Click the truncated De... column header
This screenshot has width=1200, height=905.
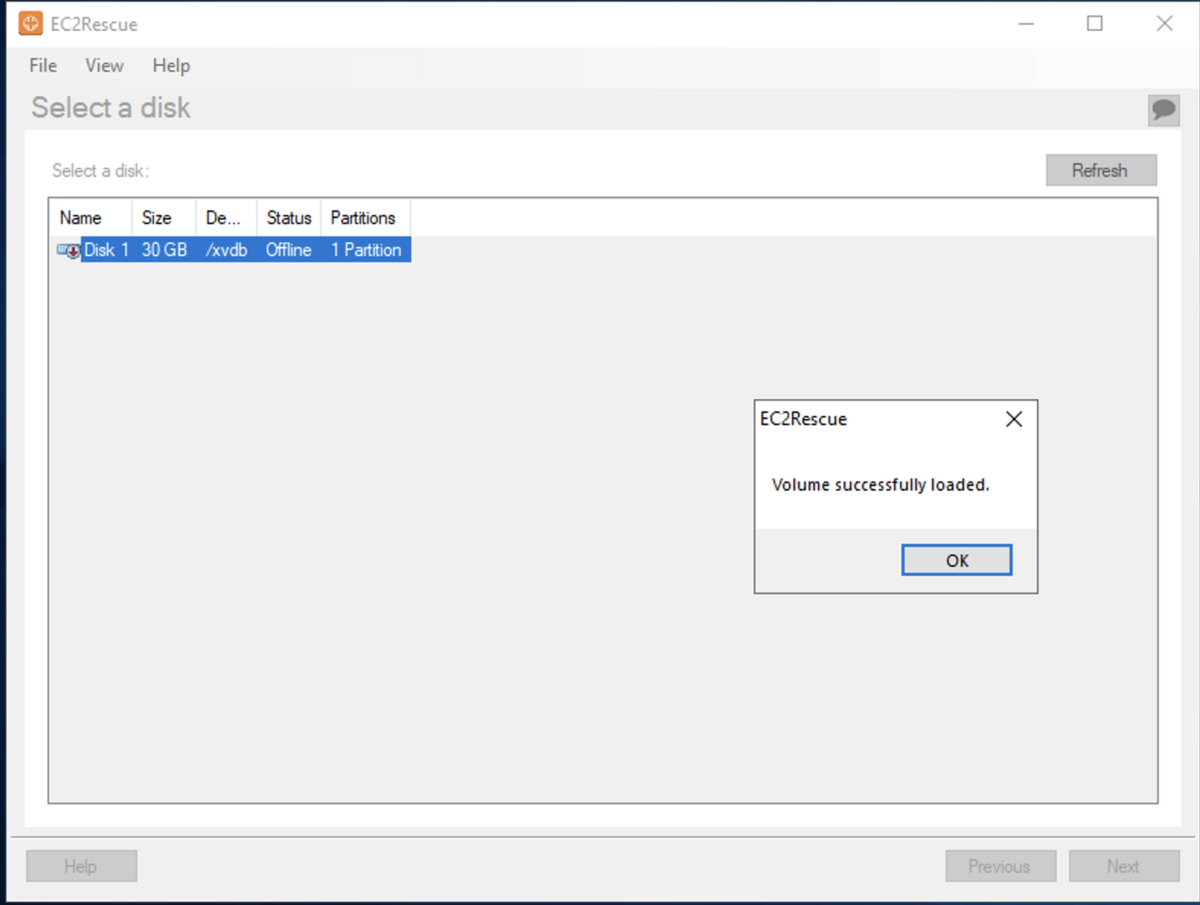click(x=226, y=218)
